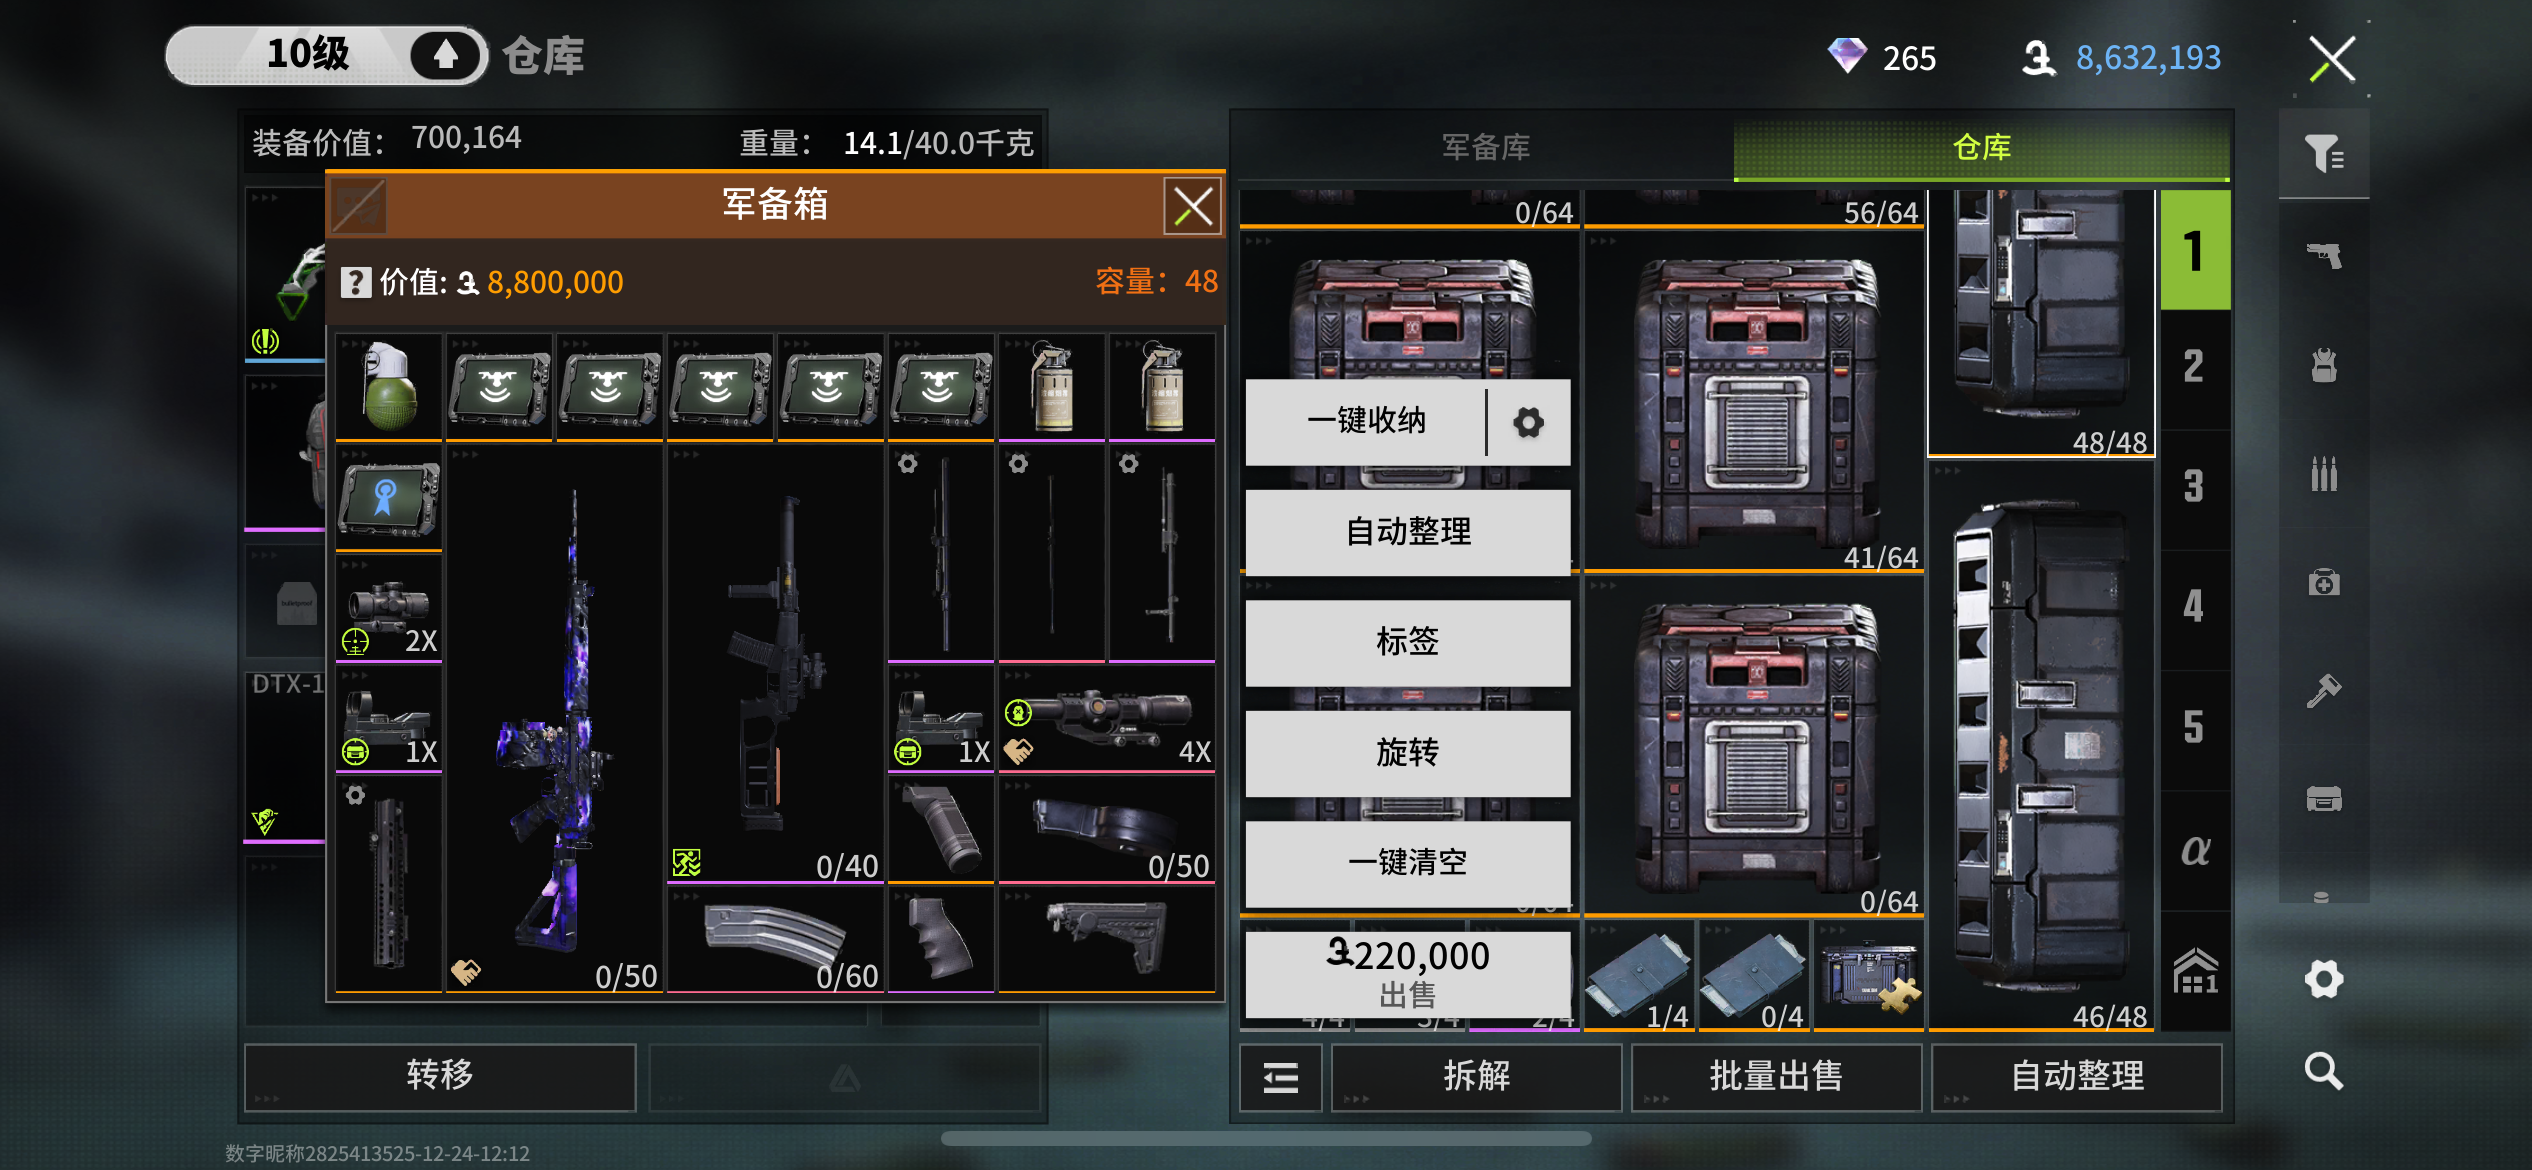Image resolution: width=2532 pixels, height=1170 pixels.
Task: Select the purple camo rifle in 军备箱
Action: (x=555, y=718)
